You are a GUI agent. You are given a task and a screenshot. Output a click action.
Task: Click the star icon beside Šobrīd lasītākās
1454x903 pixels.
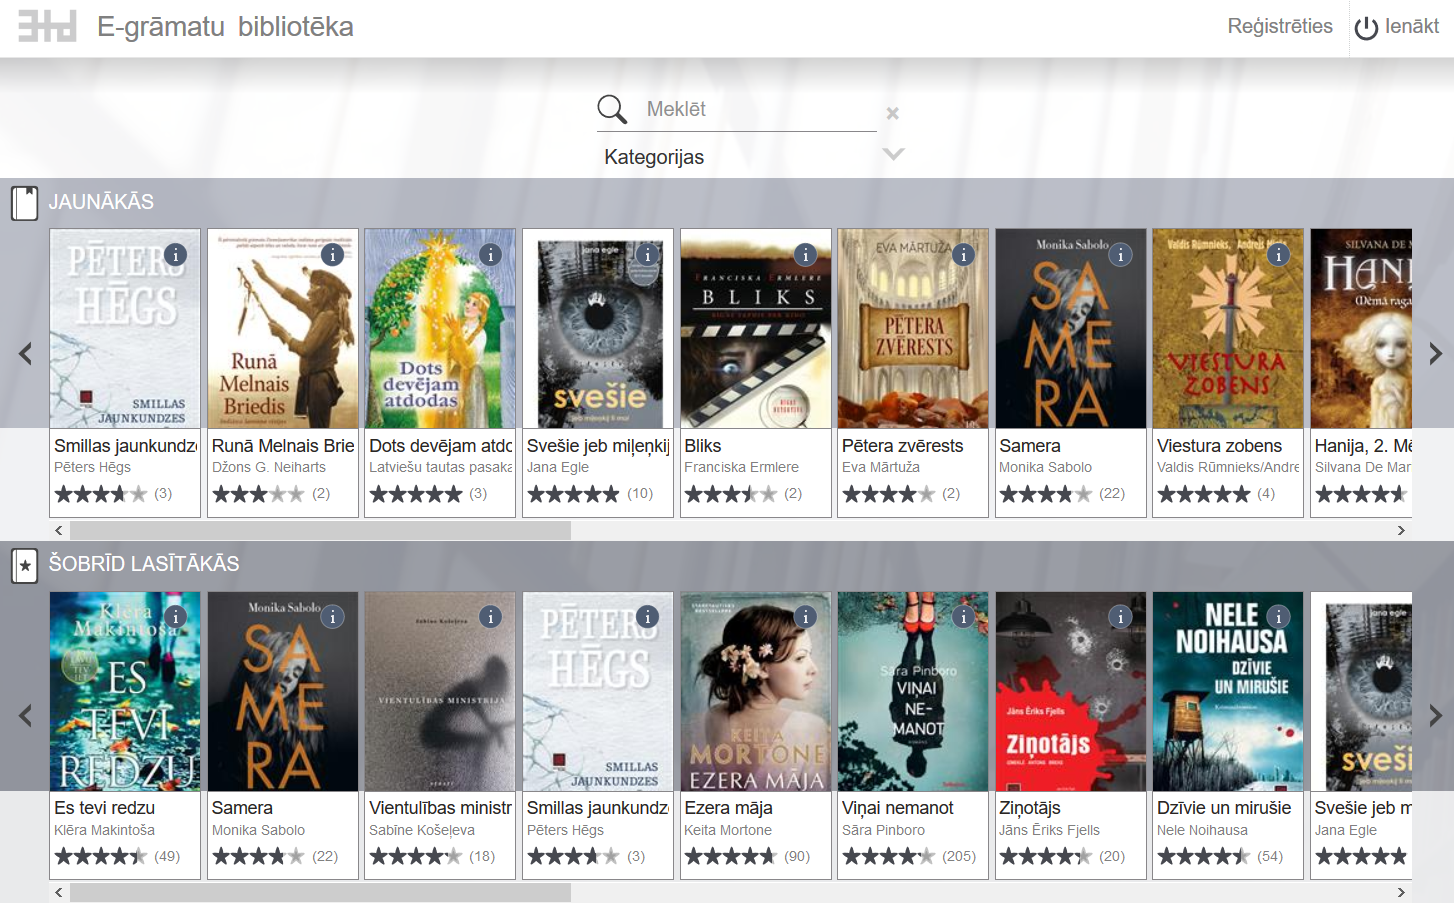[x=24, y=566]
